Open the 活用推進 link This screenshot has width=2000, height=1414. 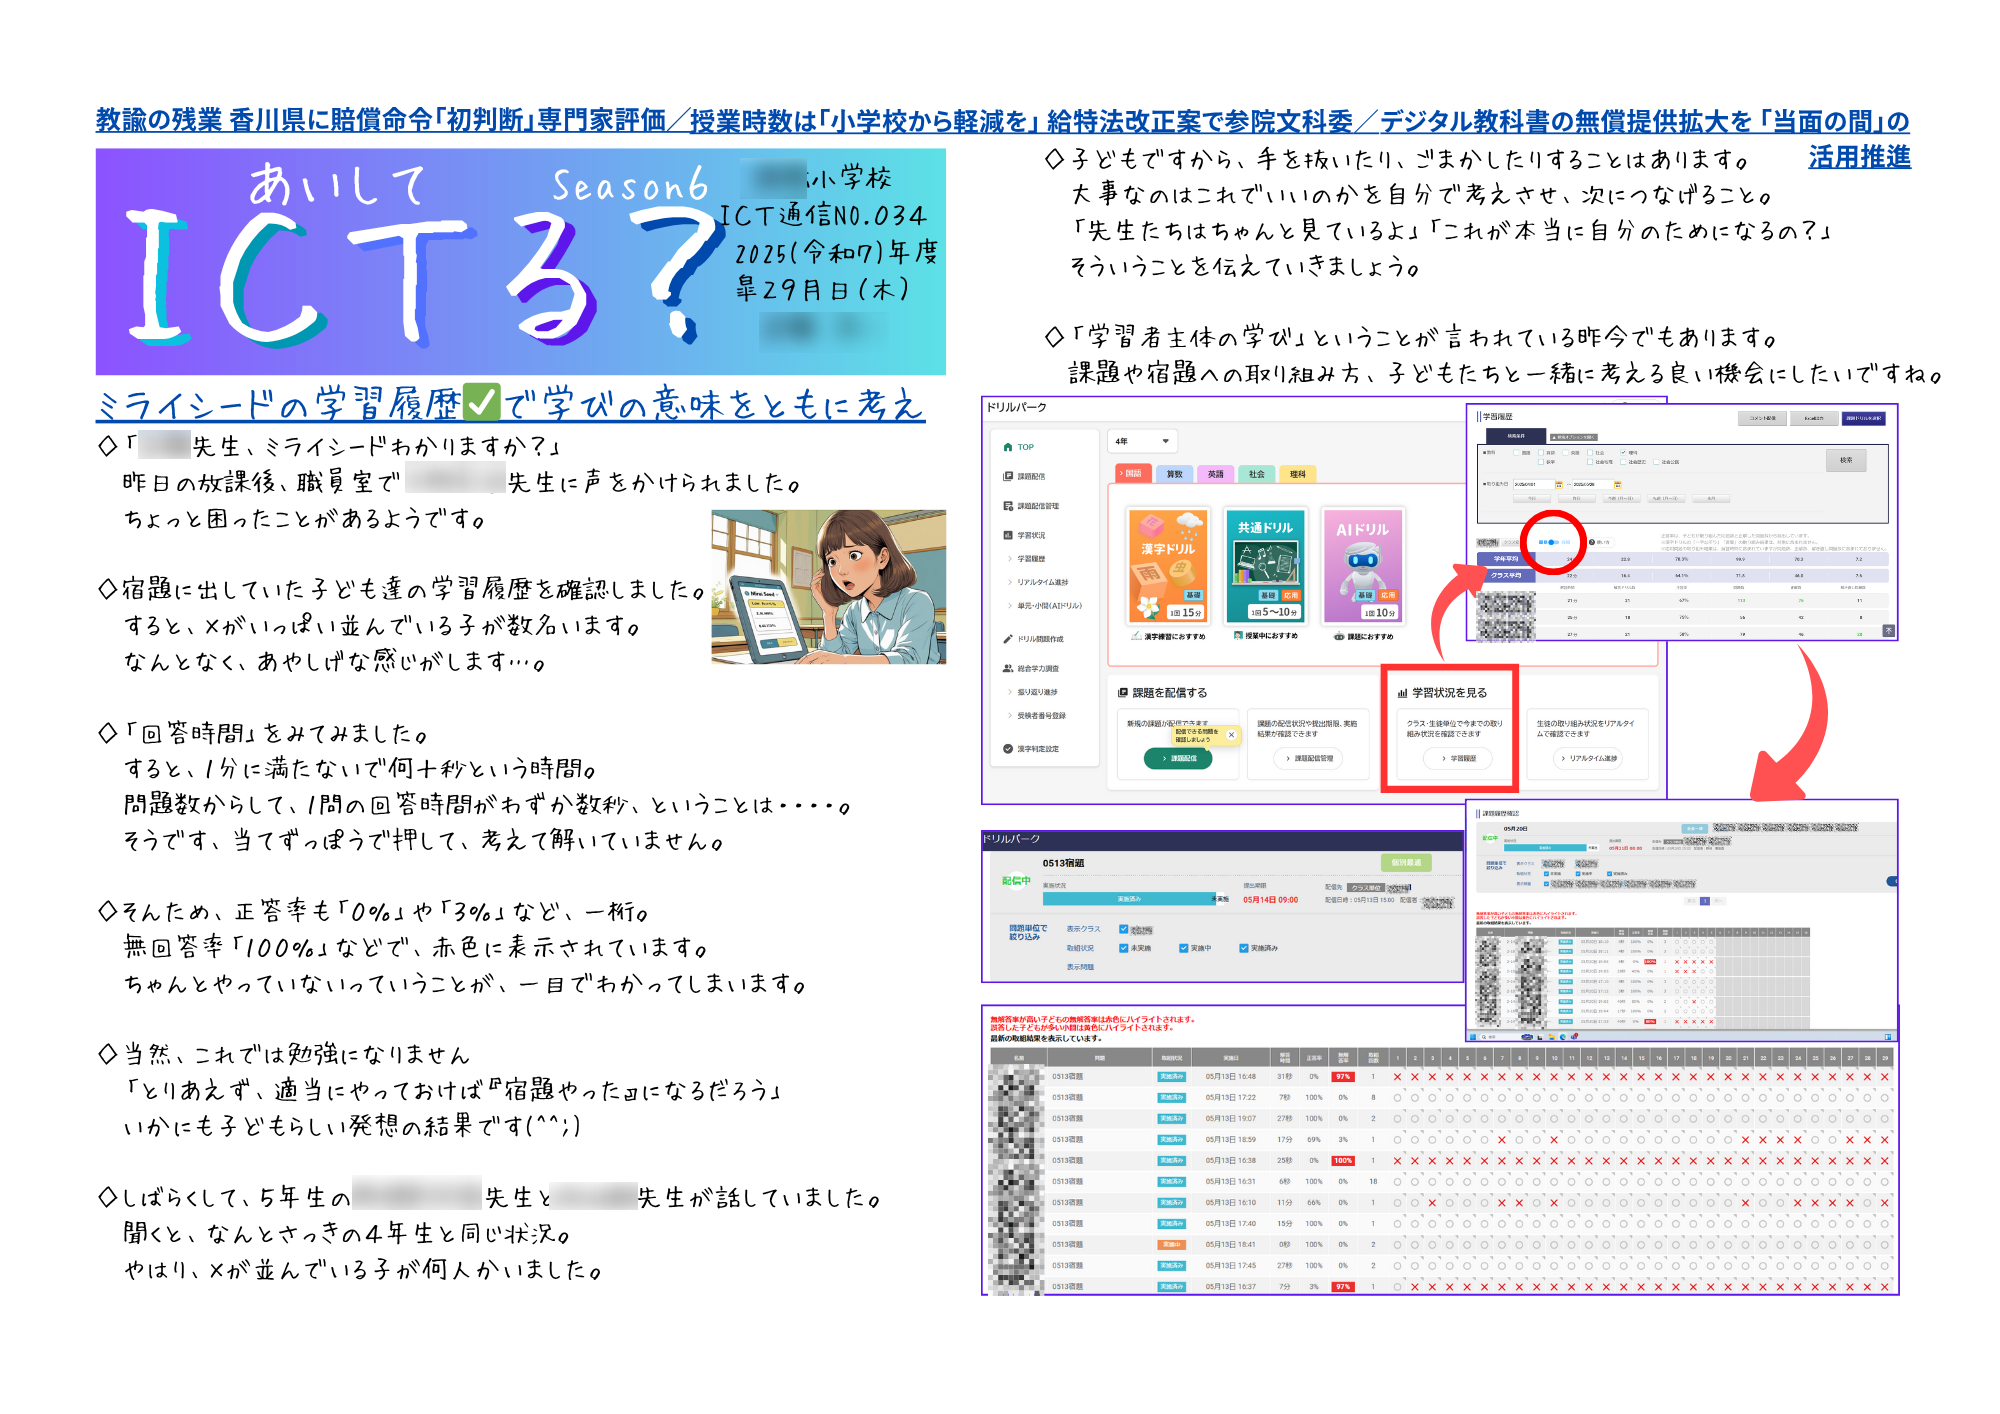(x=1859, y=157)
